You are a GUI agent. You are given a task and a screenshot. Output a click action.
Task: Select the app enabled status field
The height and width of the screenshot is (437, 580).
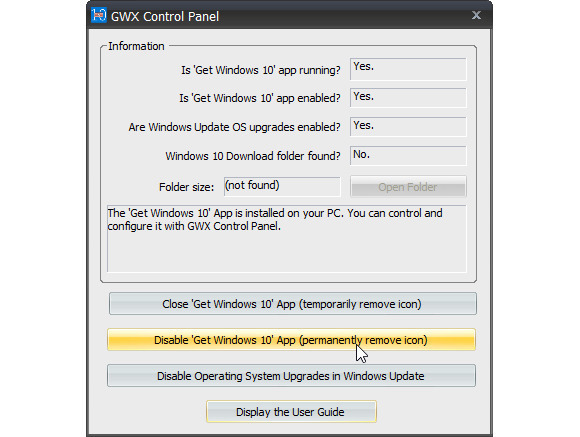408,98
